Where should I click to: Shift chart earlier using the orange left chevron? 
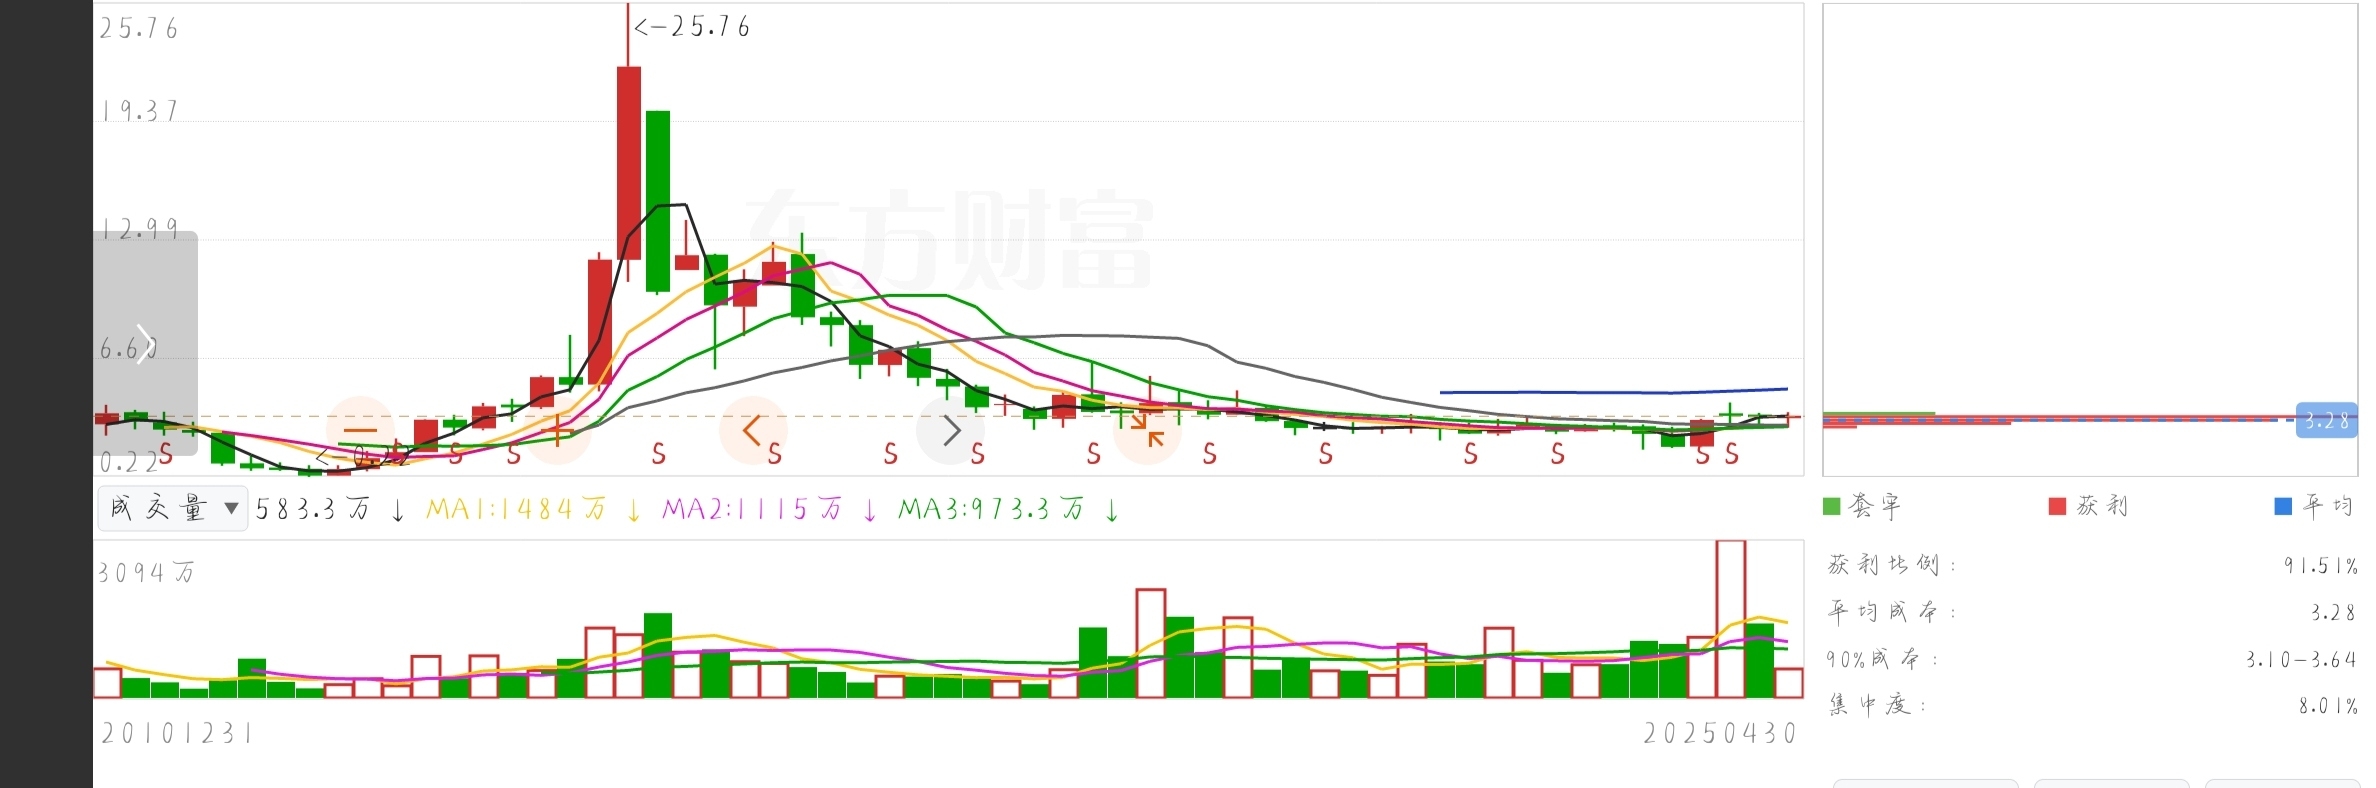pyautogui.click(x=753, y=430)
